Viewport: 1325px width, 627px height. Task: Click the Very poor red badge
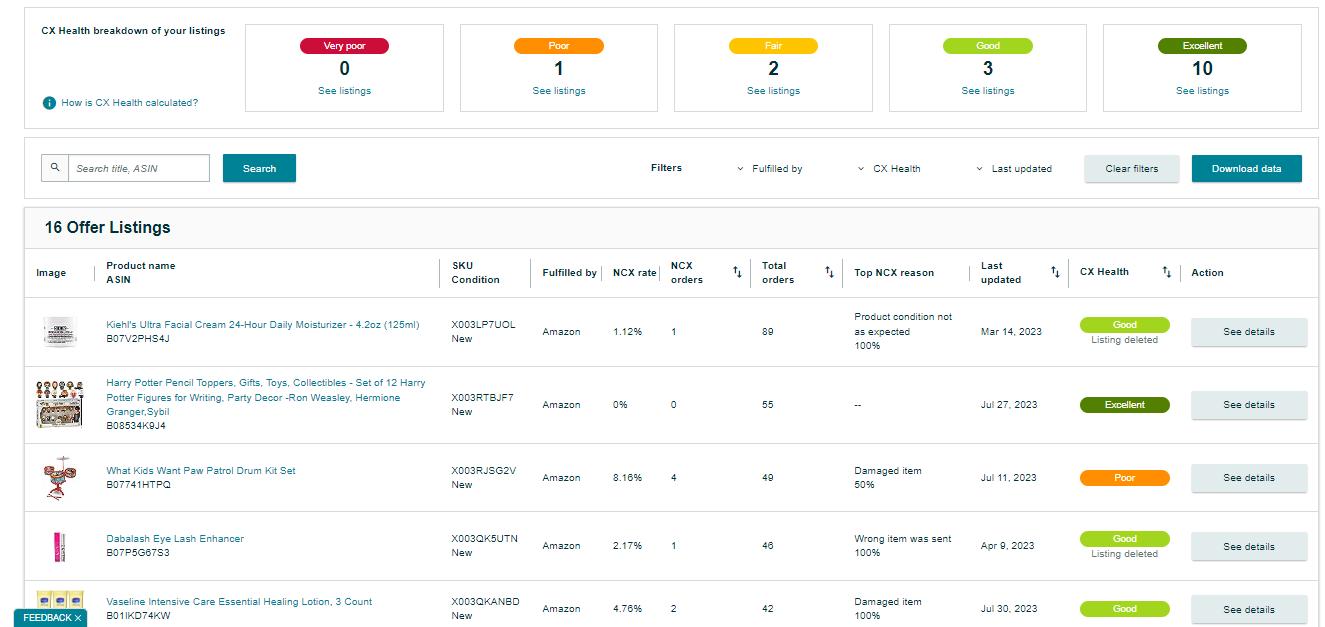[x=345, y=46]
